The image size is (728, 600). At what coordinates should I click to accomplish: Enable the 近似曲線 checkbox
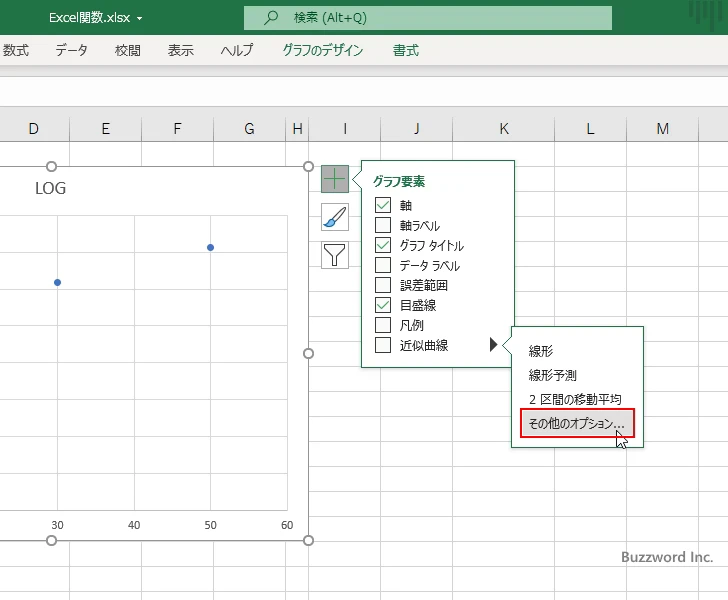[383, 345]
